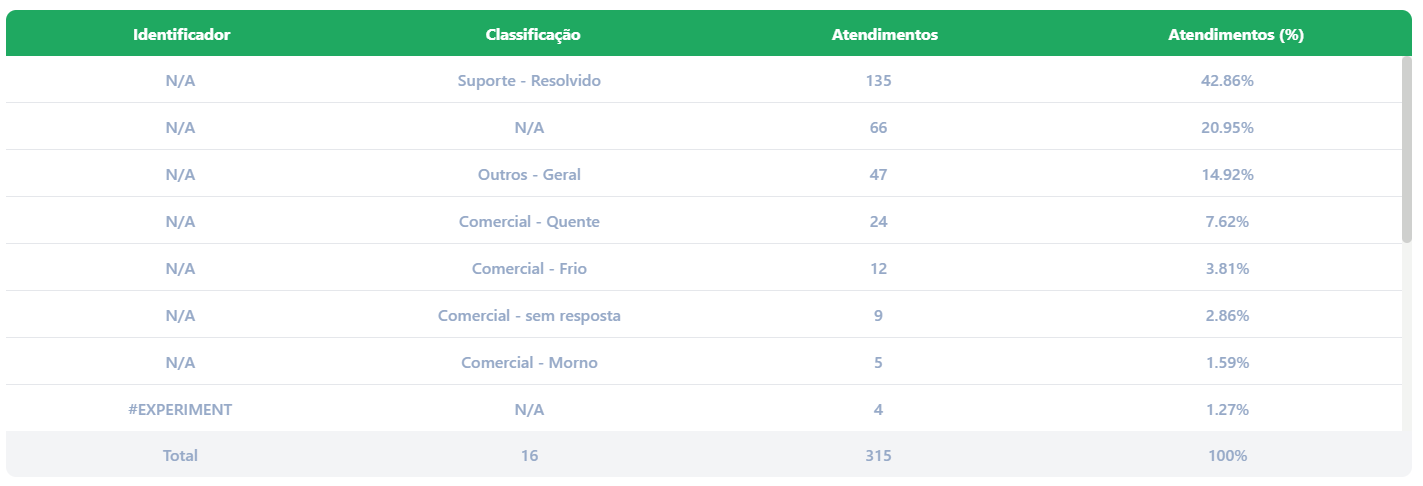Click the Outros - Geral classification
Image resolution: width=1423 pixels, height=486 pixels.
point(529,174)
